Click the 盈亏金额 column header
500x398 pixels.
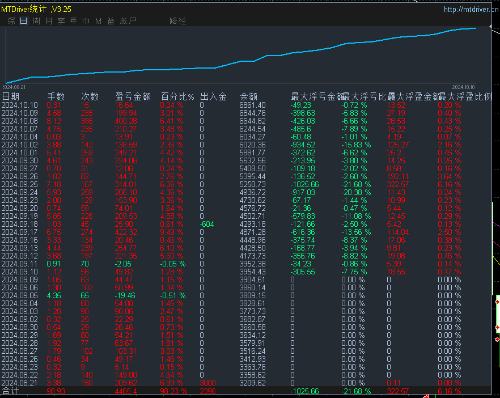click(133, 97)
